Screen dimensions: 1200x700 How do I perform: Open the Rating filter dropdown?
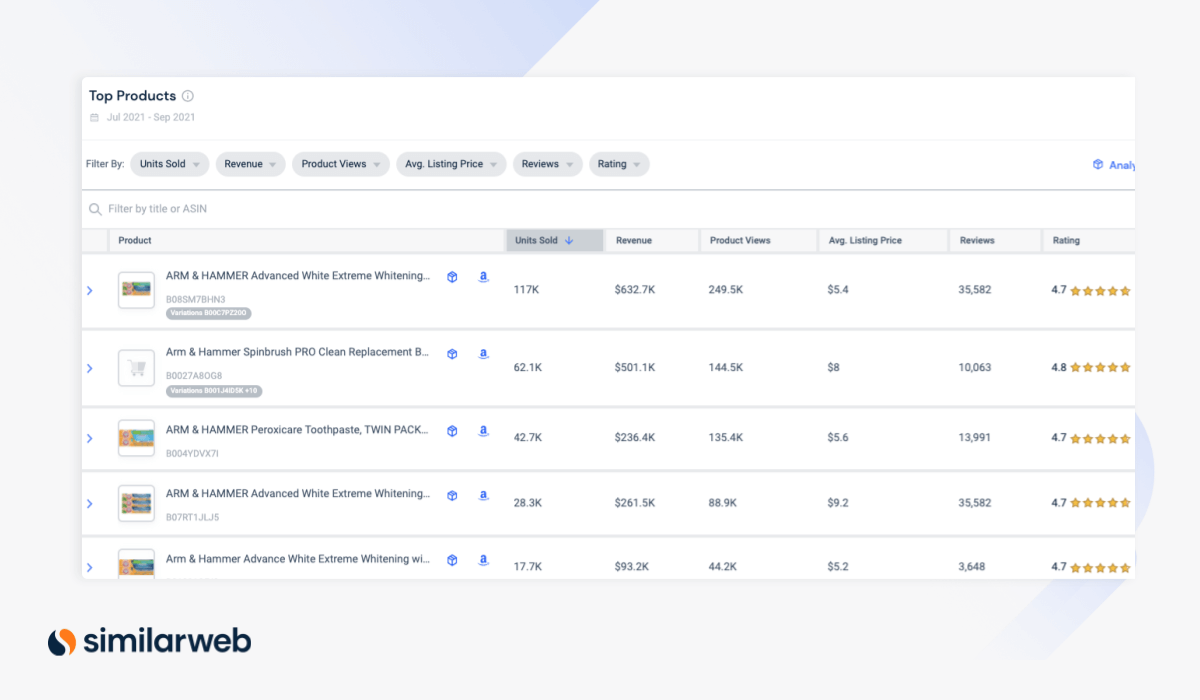click(619, 164)
